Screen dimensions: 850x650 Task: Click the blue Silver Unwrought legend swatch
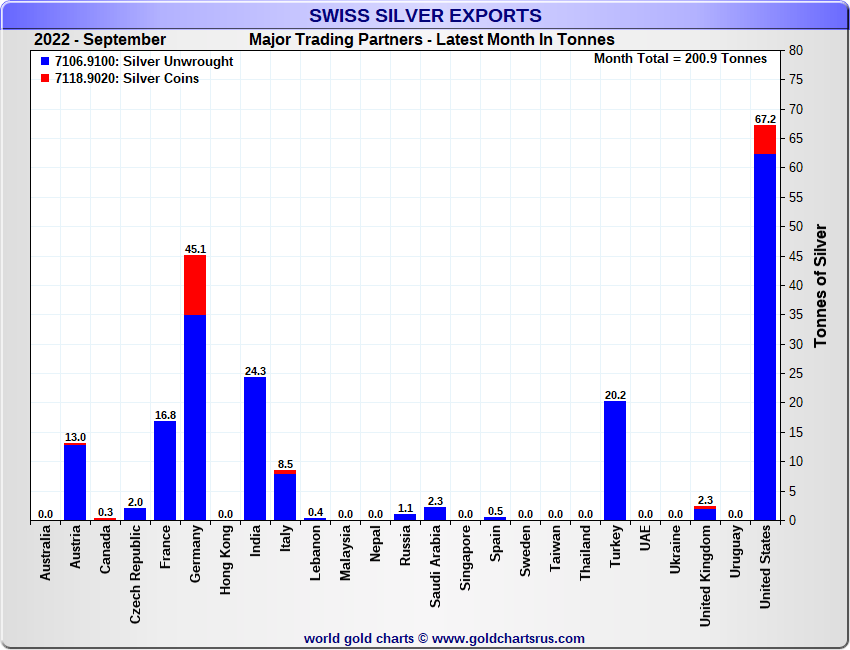pos(44,62)
